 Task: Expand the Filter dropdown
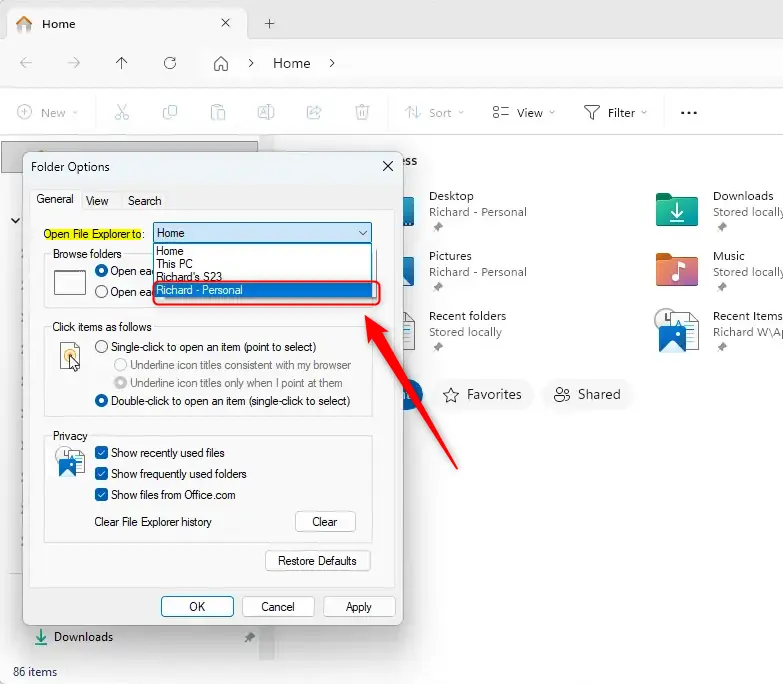(x=615, y=113)
